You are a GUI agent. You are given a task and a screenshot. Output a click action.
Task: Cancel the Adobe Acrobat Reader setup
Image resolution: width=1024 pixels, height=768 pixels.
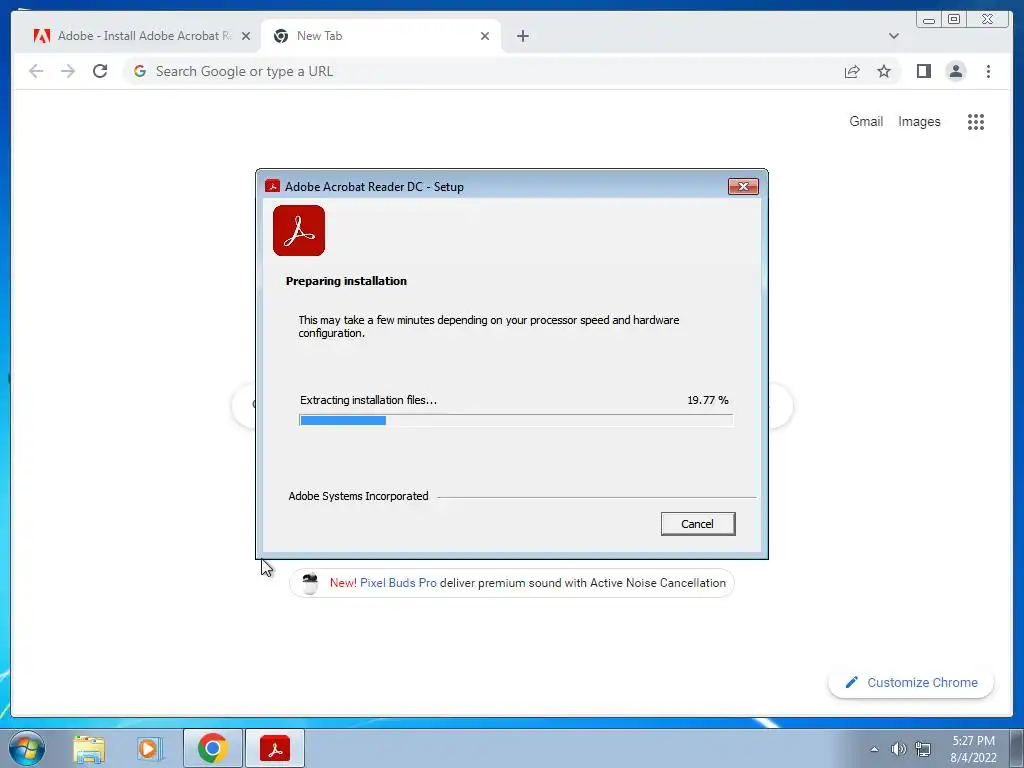coord(697,524)
